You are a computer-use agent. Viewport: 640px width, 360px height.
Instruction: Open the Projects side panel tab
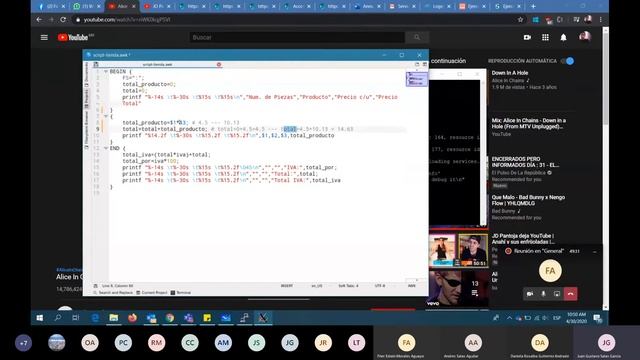(x=86, y=99)
